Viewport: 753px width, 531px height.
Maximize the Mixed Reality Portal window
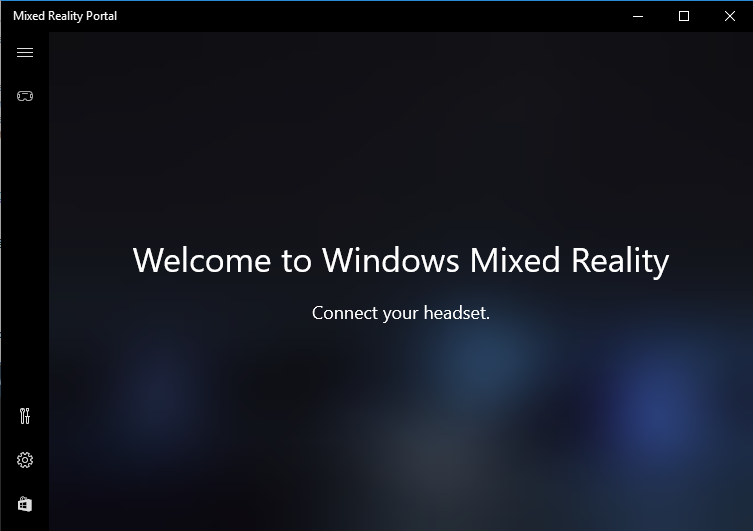pos(684,16)
